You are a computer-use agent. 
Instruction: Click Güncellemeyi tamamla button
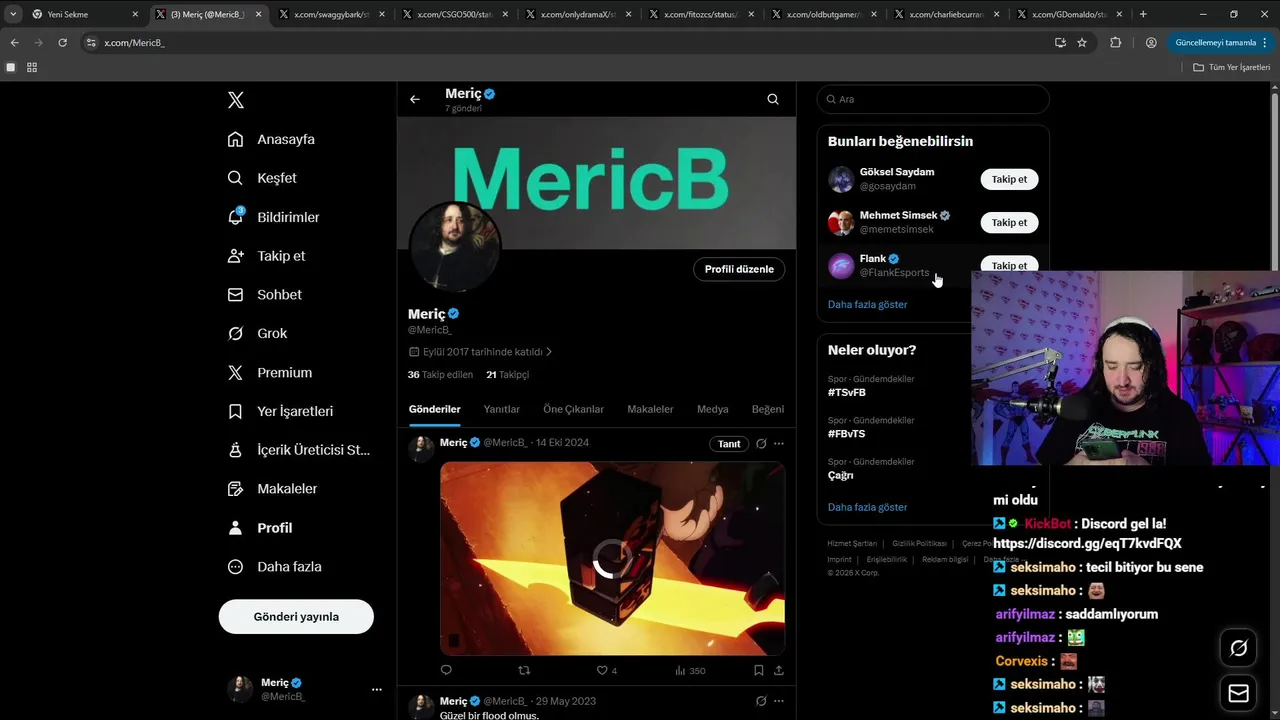pyautogui.click(x=1219, y=43)
